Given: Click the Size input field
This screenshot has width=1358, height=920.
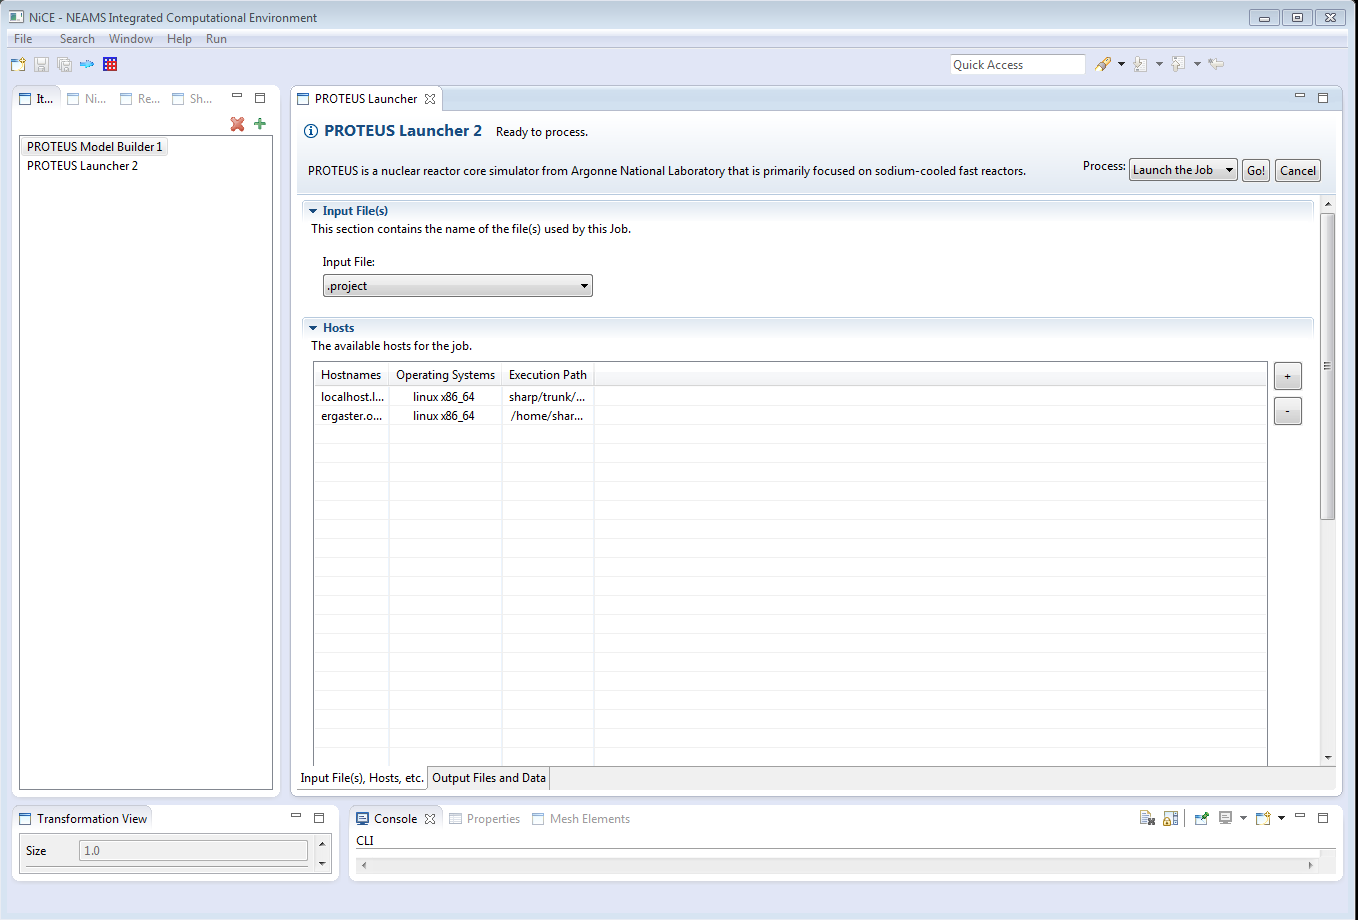Looking at the screenshot, I should tap(194, 851).
